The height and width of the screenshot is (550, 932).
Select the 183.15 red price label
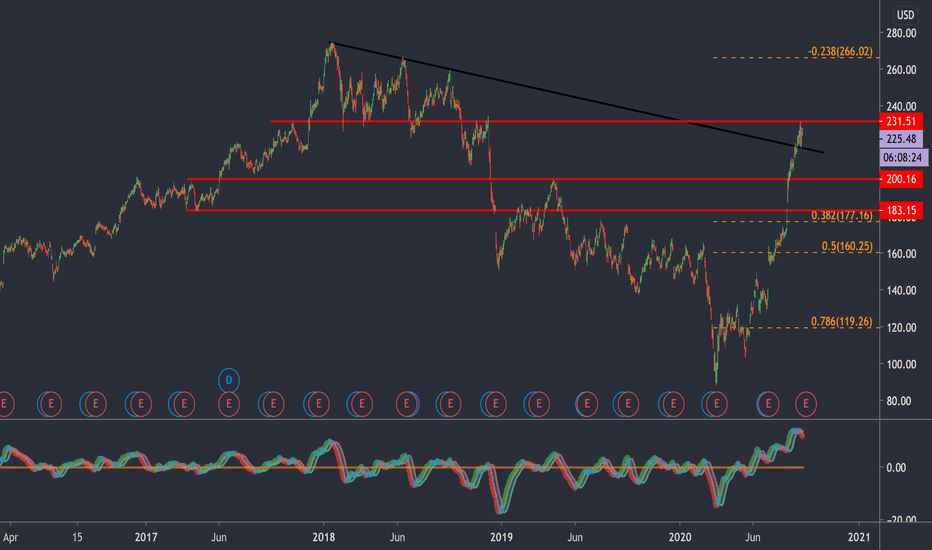click(901, 210)
